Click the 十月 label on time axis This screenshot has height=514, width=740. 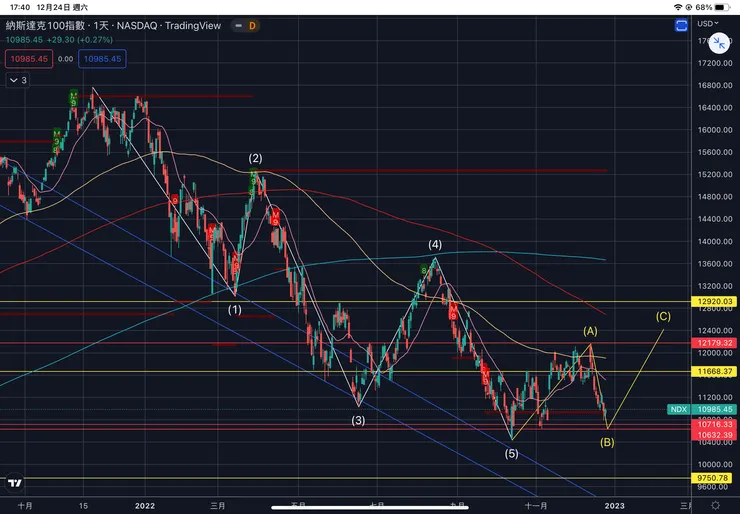[x=25, y=506]
